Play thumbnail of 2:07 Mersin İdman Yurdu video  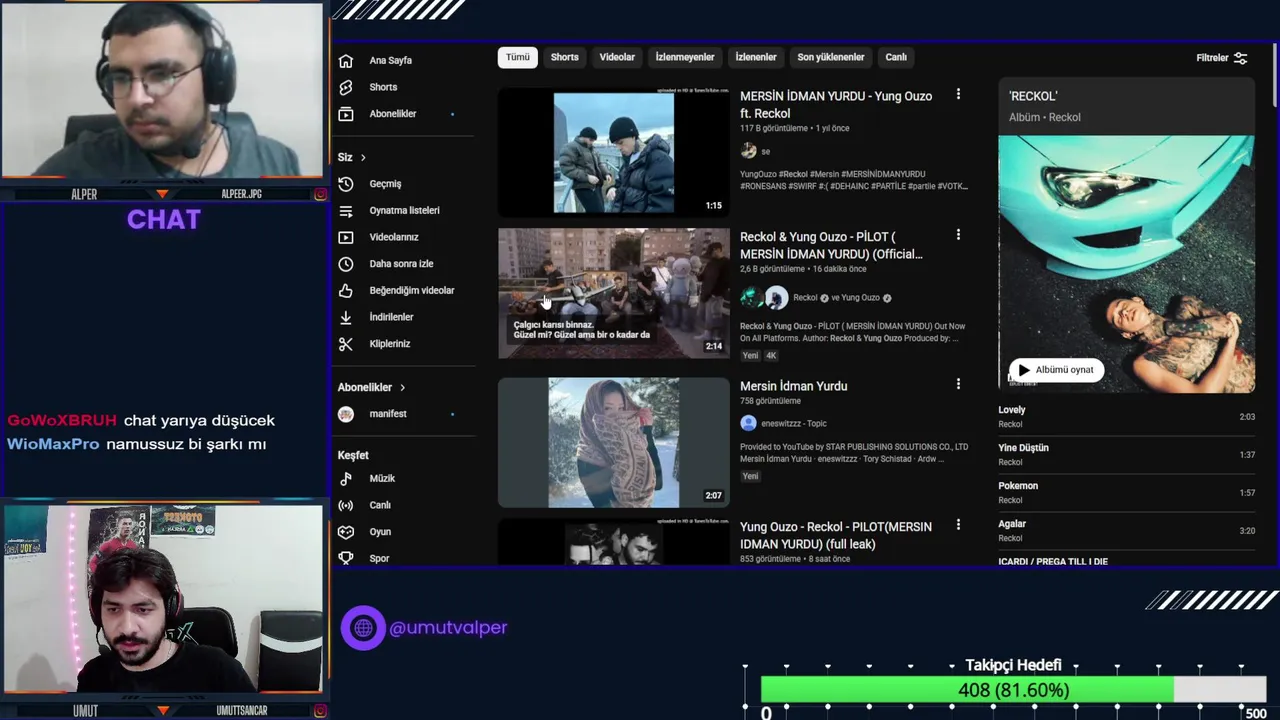click(x=614, y=442)
